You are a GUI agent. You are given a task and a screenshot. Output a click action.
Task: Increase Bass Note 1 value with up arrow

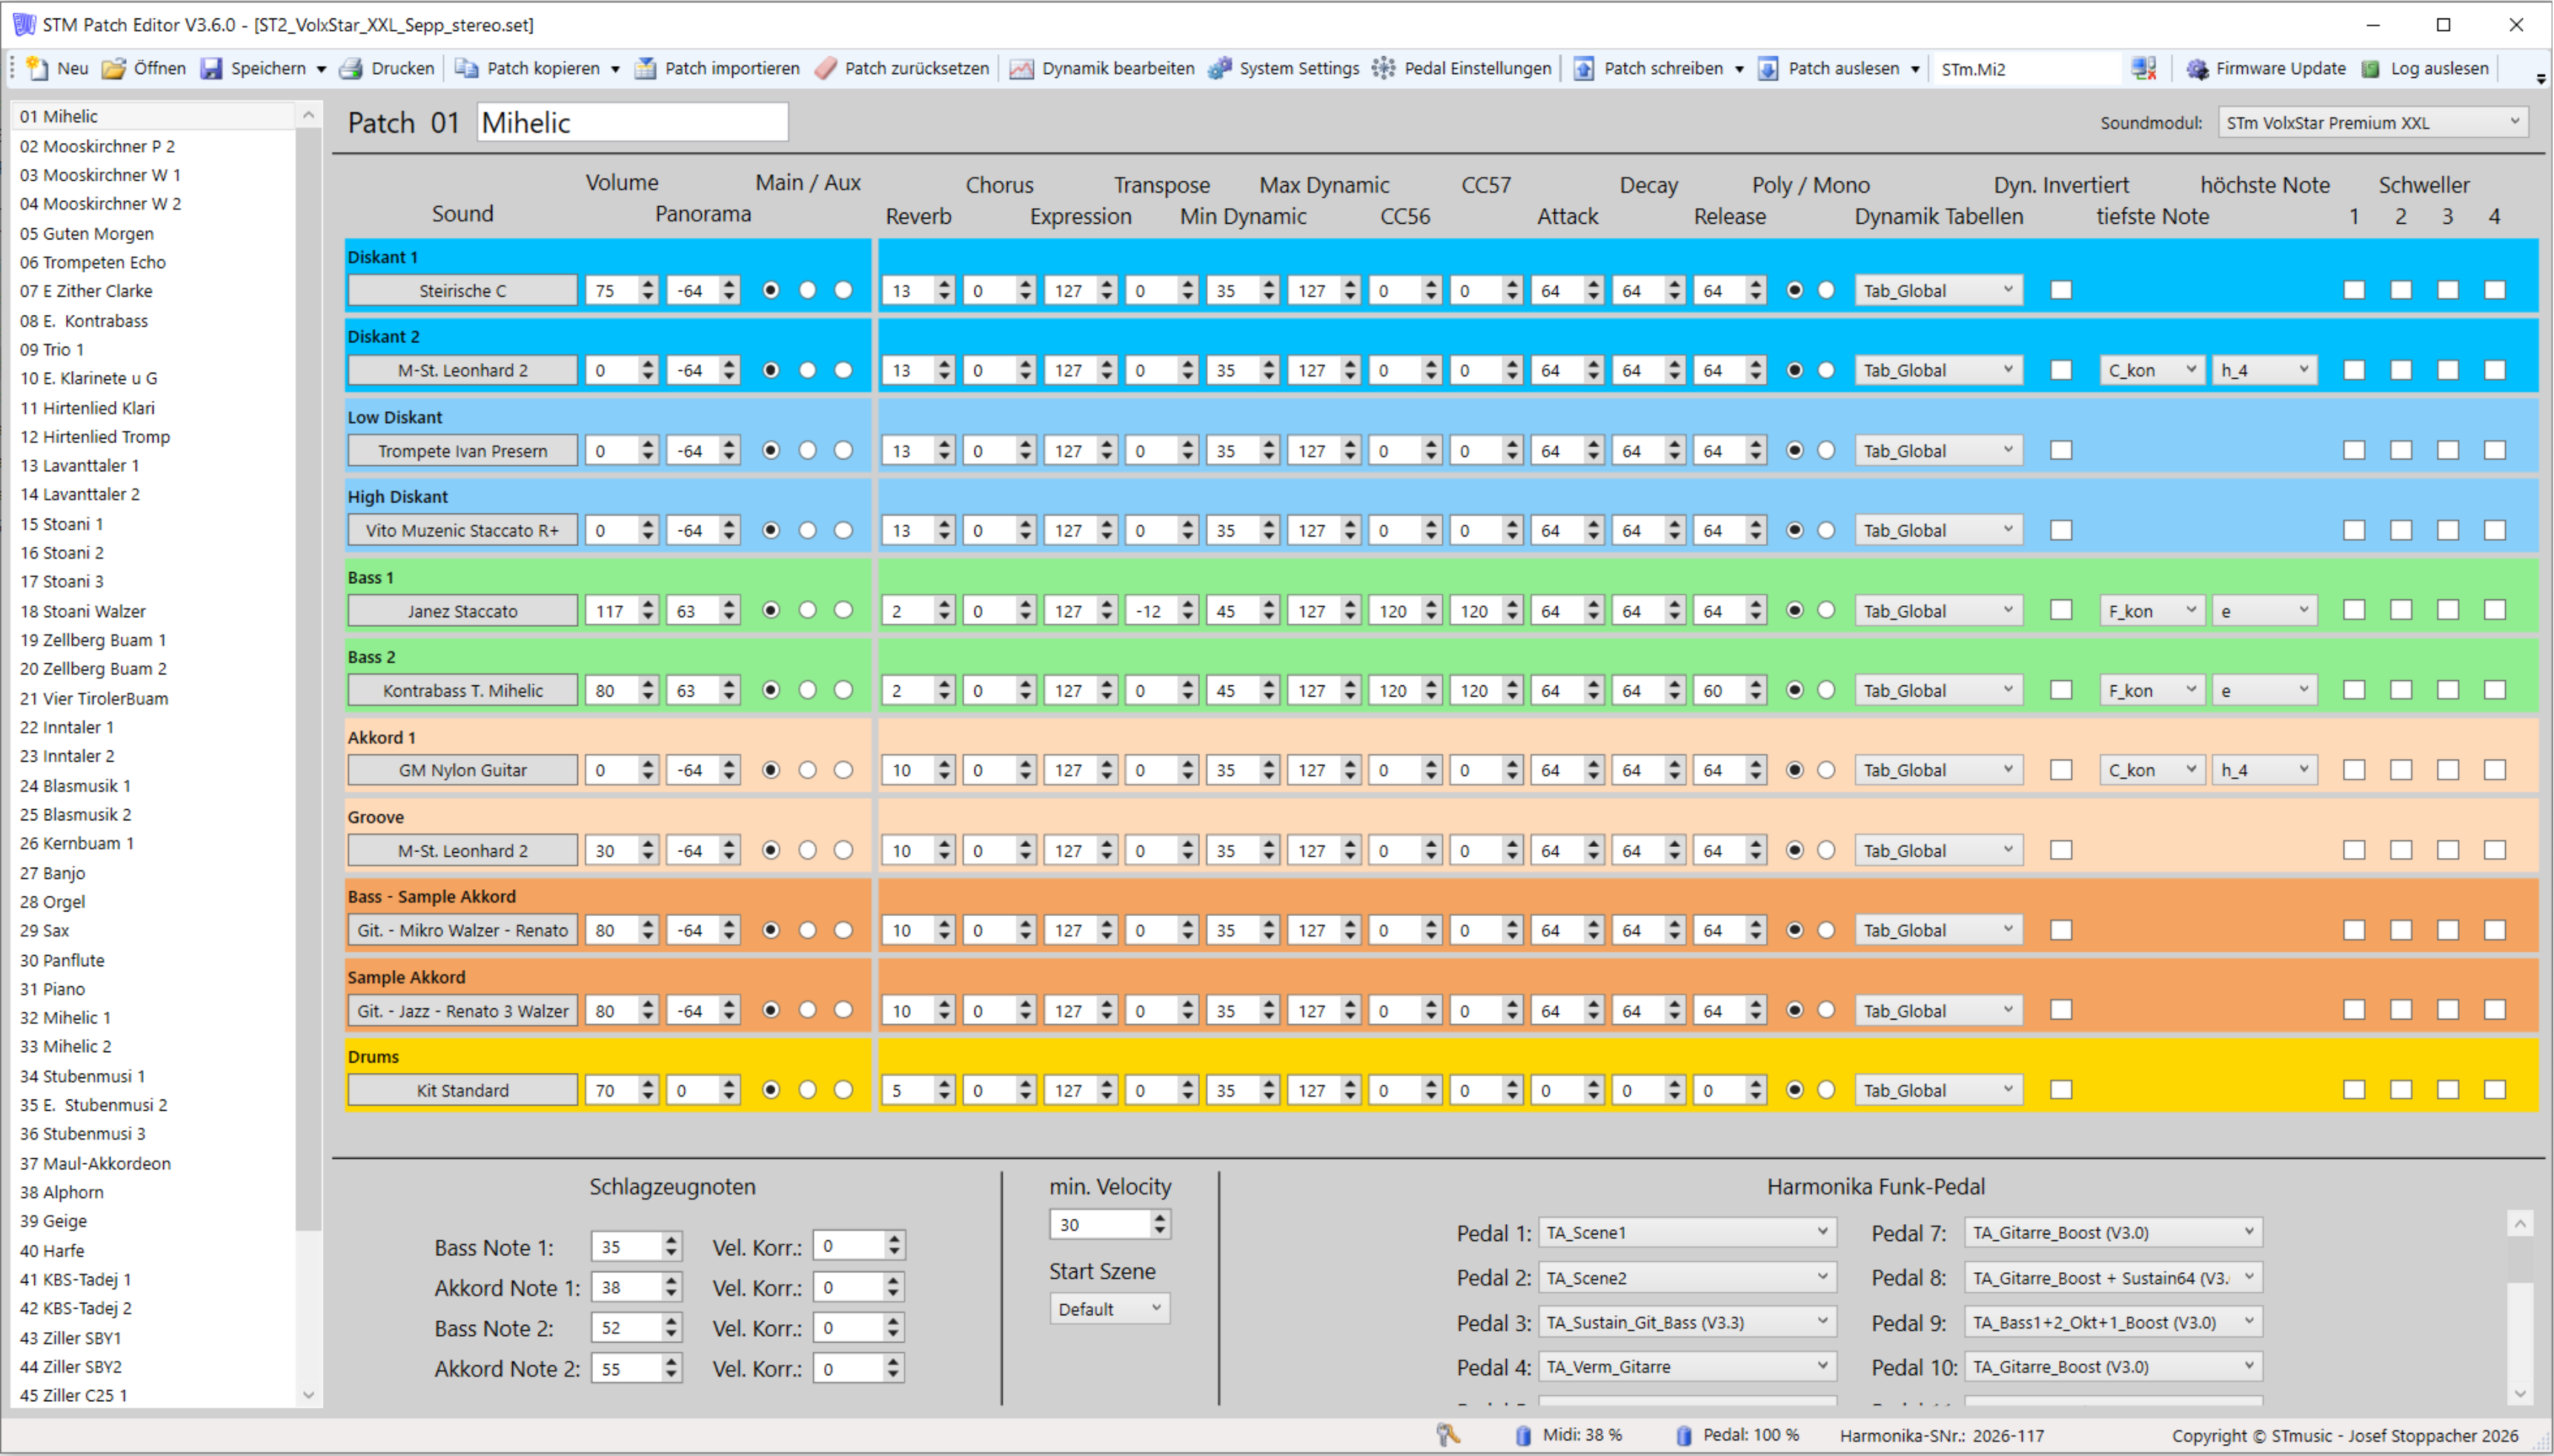tap(671, 1240)
